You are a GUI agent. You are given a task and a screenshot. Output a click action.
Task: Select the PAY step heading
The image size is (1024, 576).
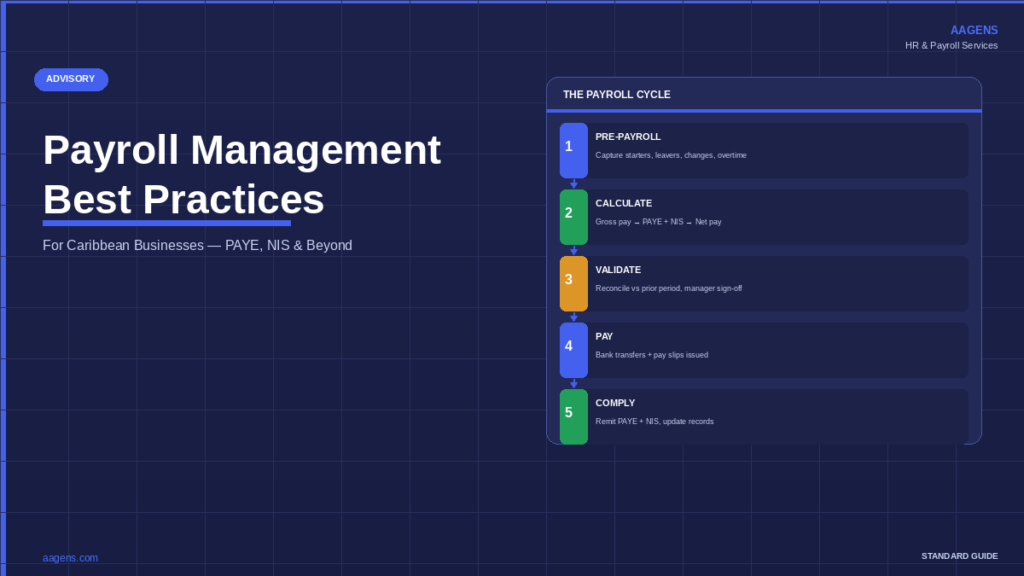(x=604, y=336)
